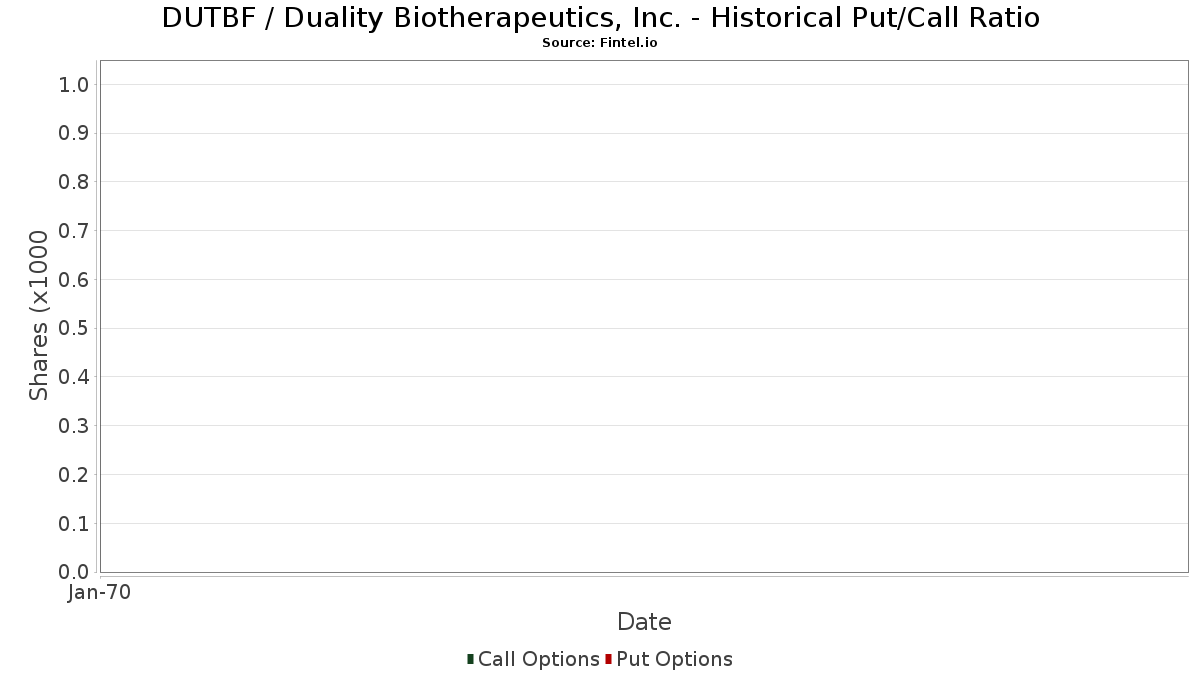Click the 0.8 y-axis tick label
Viewport: 1200px width, 675px height.
tap(74, 182)
